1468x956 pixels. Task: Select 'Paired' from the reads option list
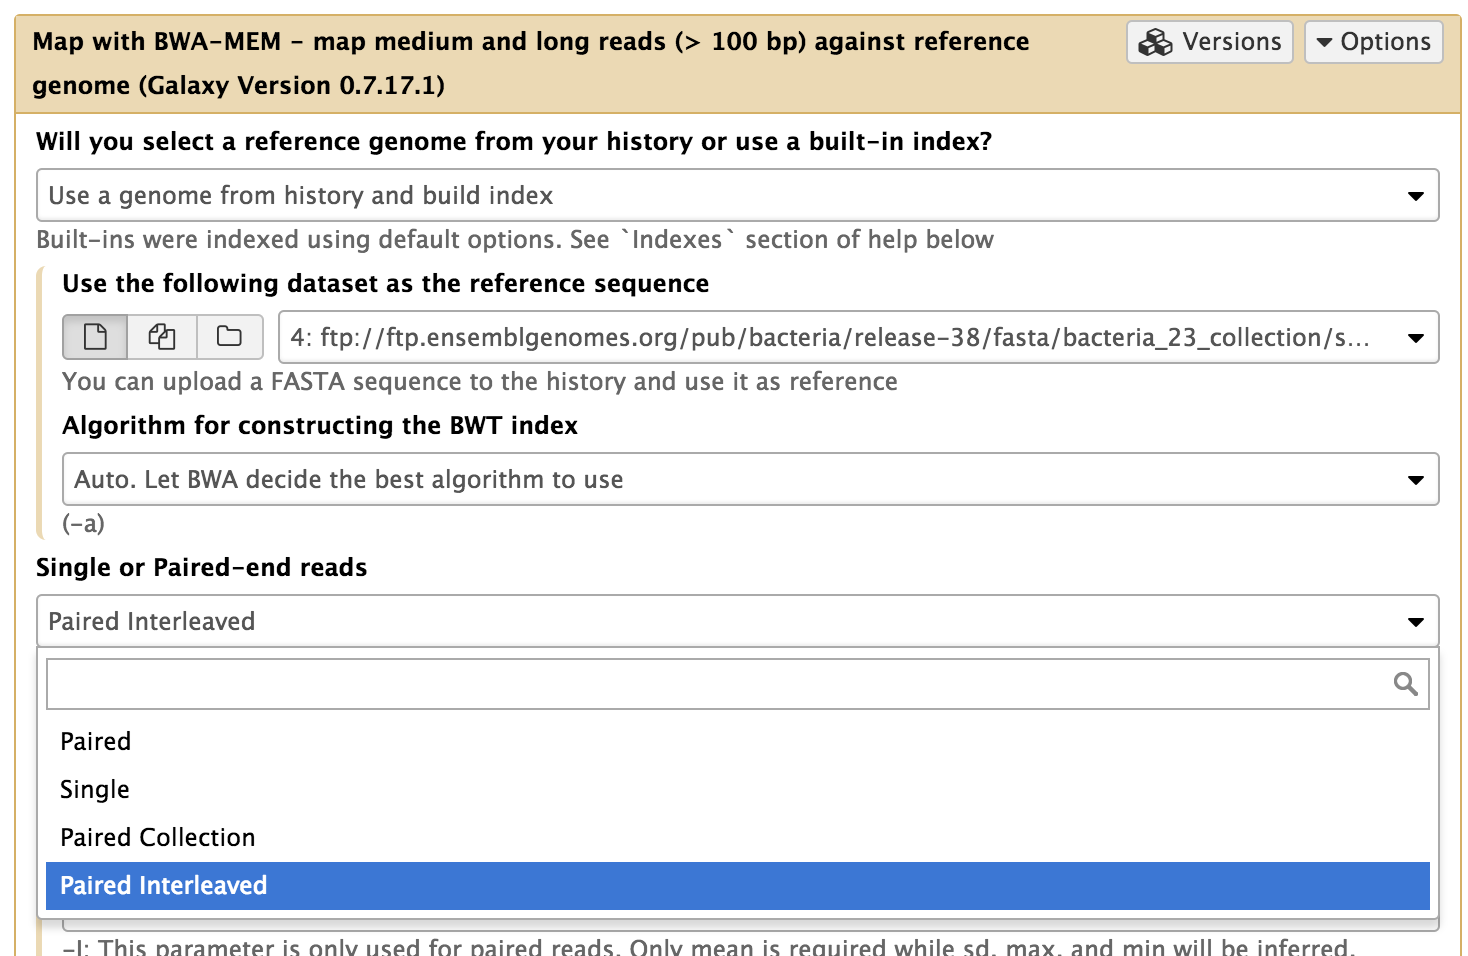coord(95,741)
